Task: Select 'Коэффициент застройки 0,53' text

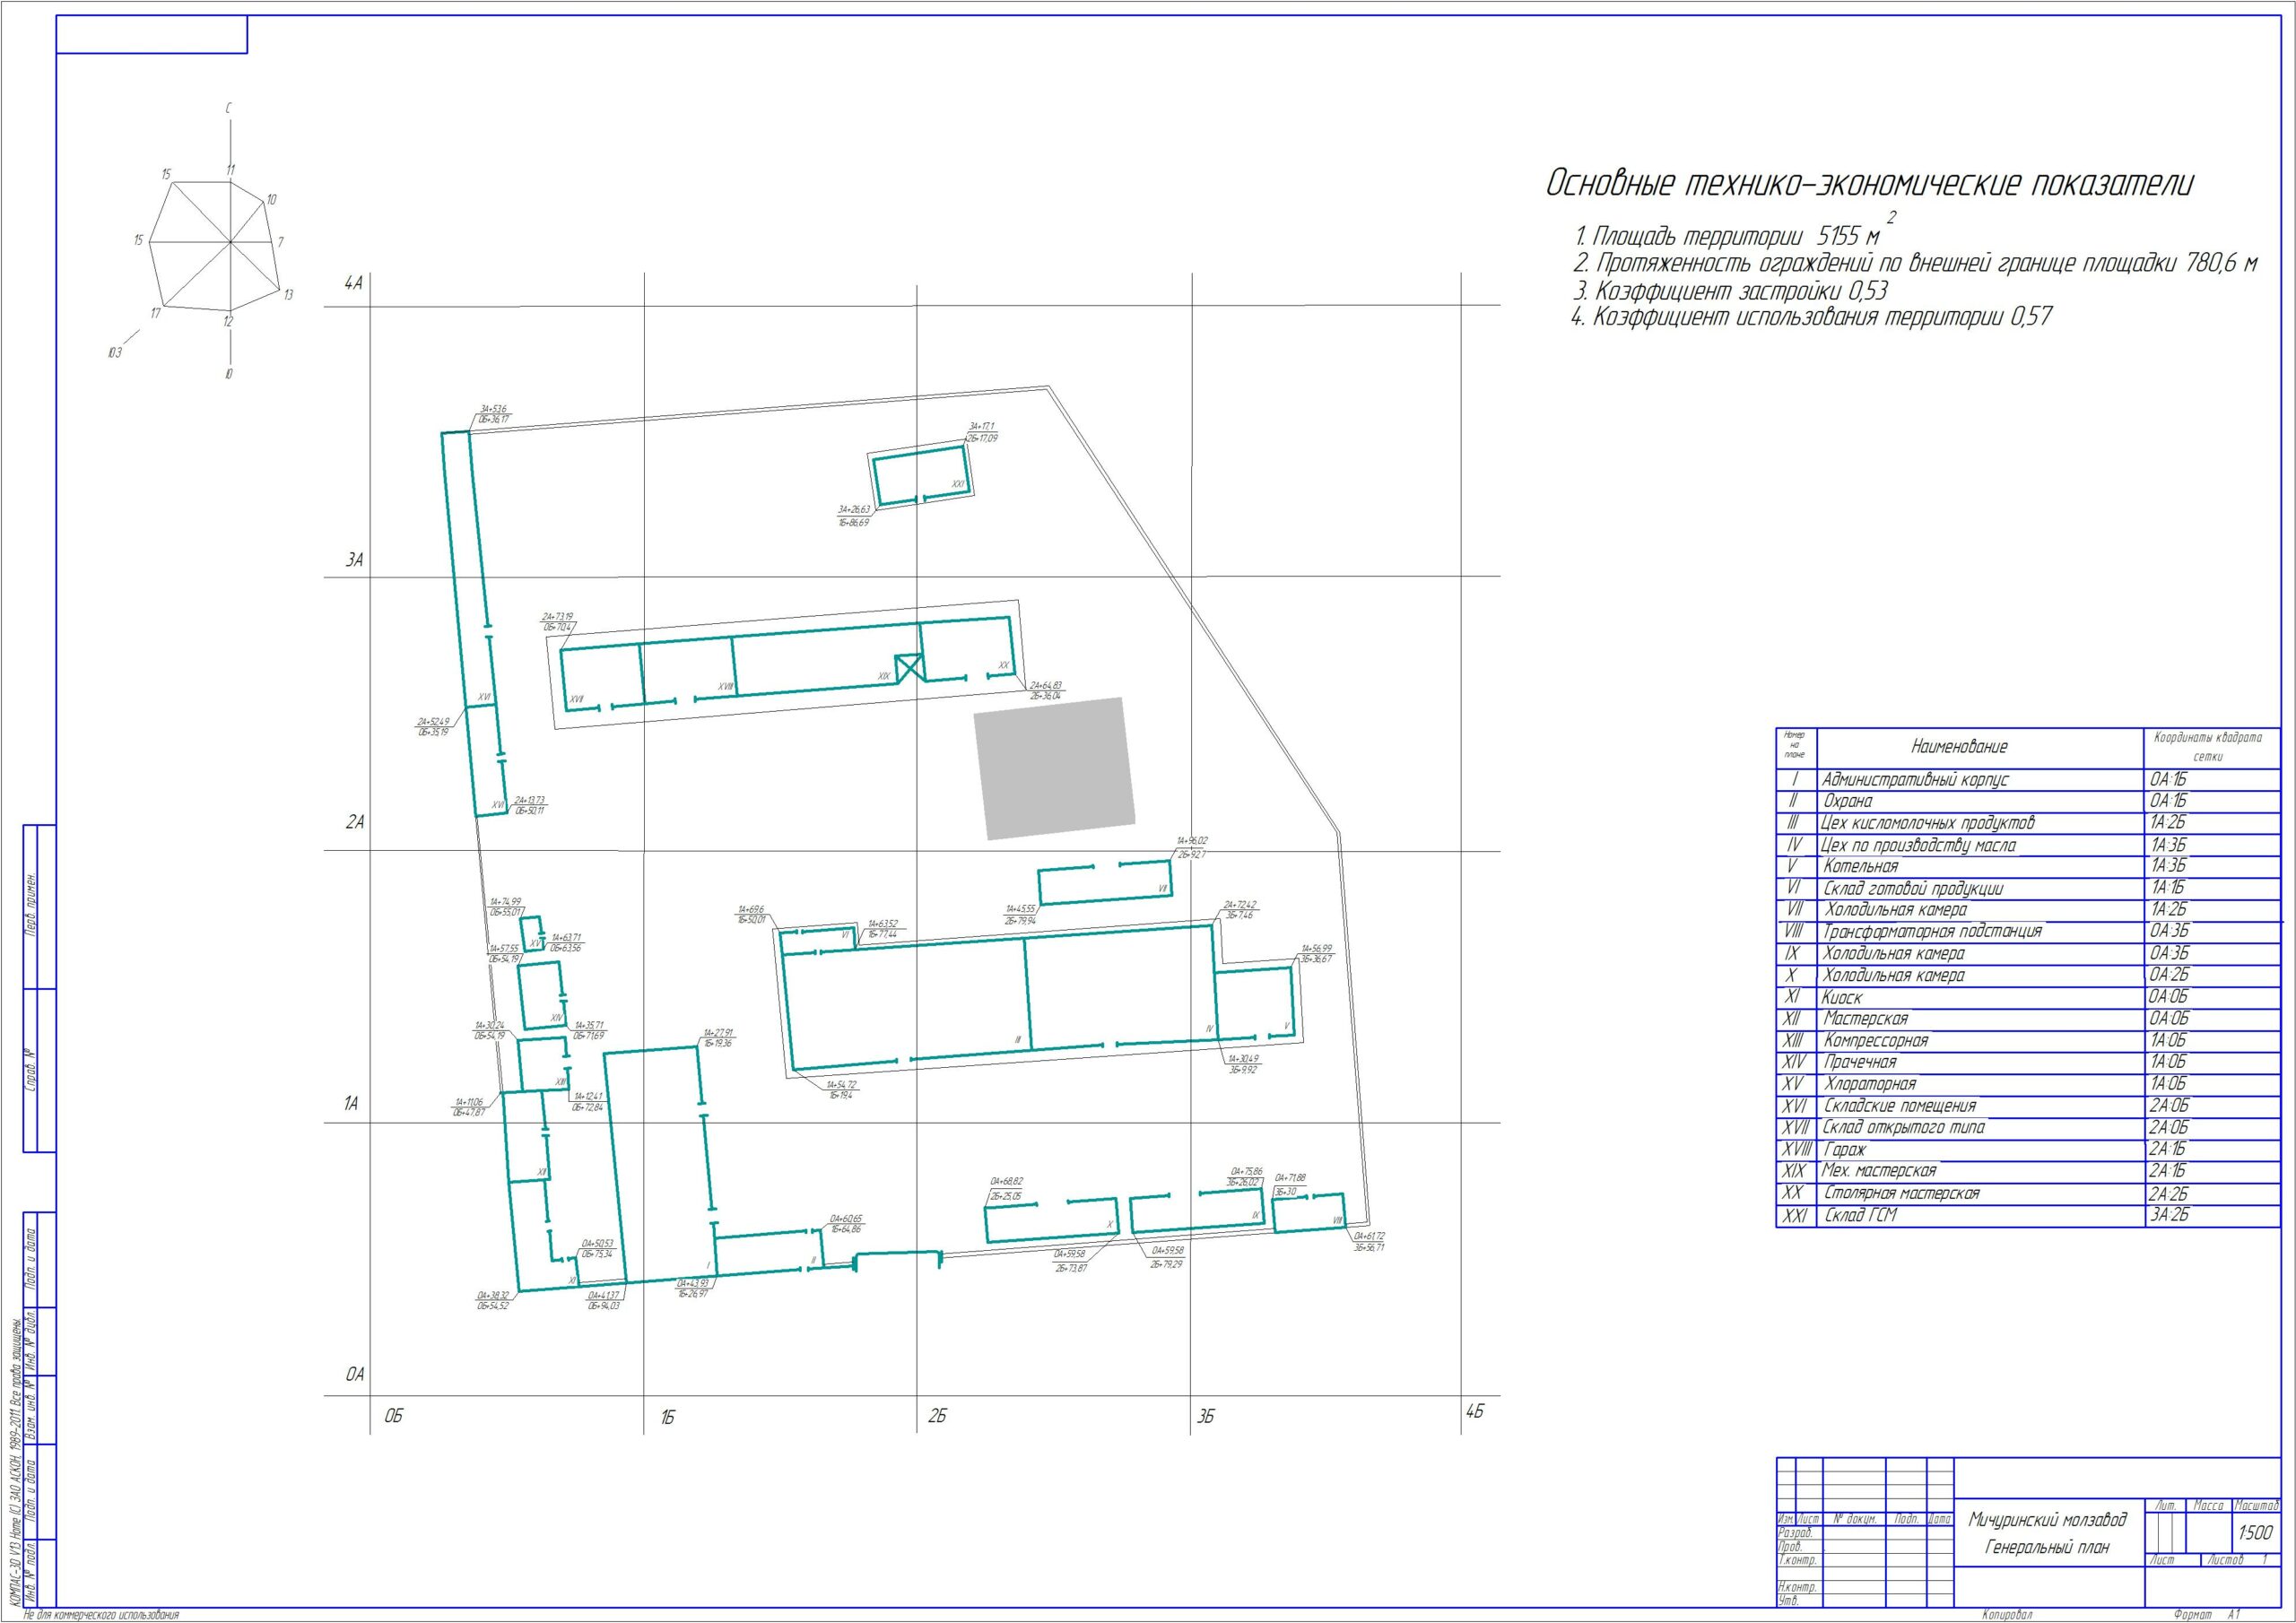Action: (x=1730, y=291)
